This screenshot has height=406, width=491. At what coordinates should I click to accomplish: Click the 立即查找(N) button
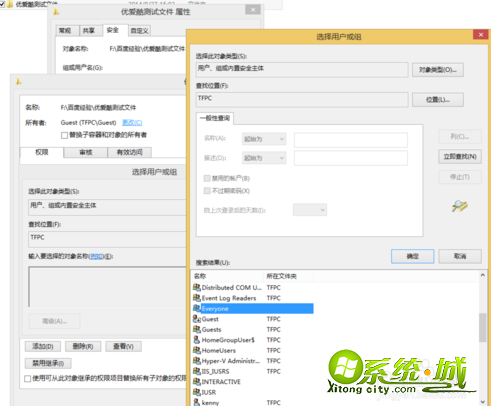(460, 156)
